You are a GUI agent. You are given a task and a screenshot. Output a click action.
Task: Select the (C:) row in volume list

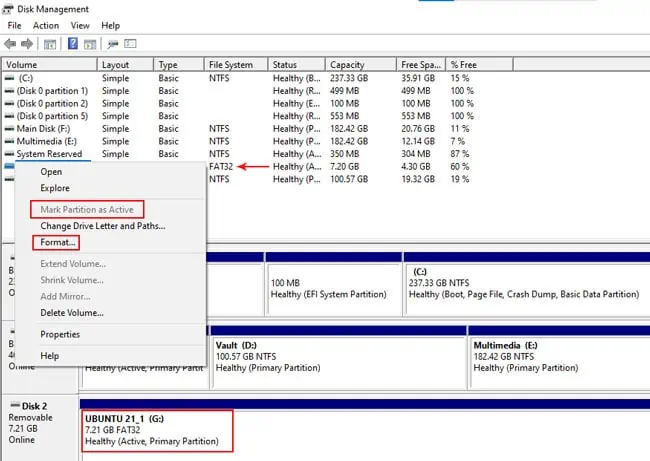[x=257, y=78]
